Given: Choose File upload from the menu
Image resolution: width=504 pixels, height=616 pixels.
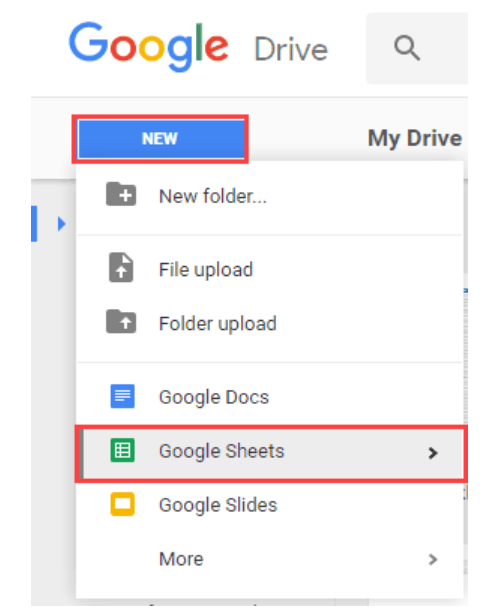Looking at the screenshot, I should [x=269, y=270].
